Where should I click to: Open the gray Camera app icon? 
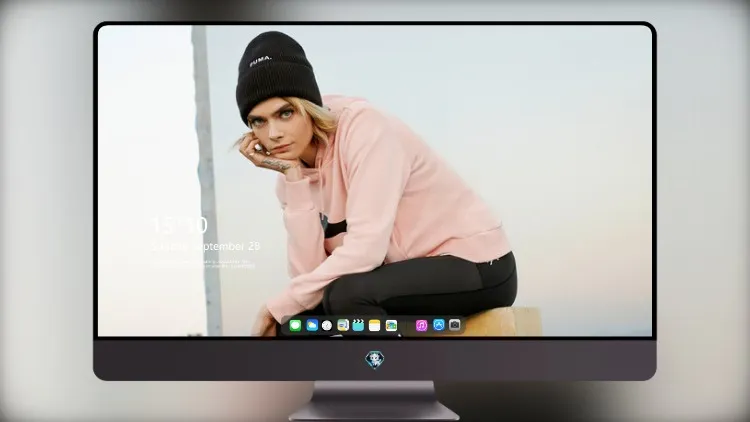click(455, 325)
